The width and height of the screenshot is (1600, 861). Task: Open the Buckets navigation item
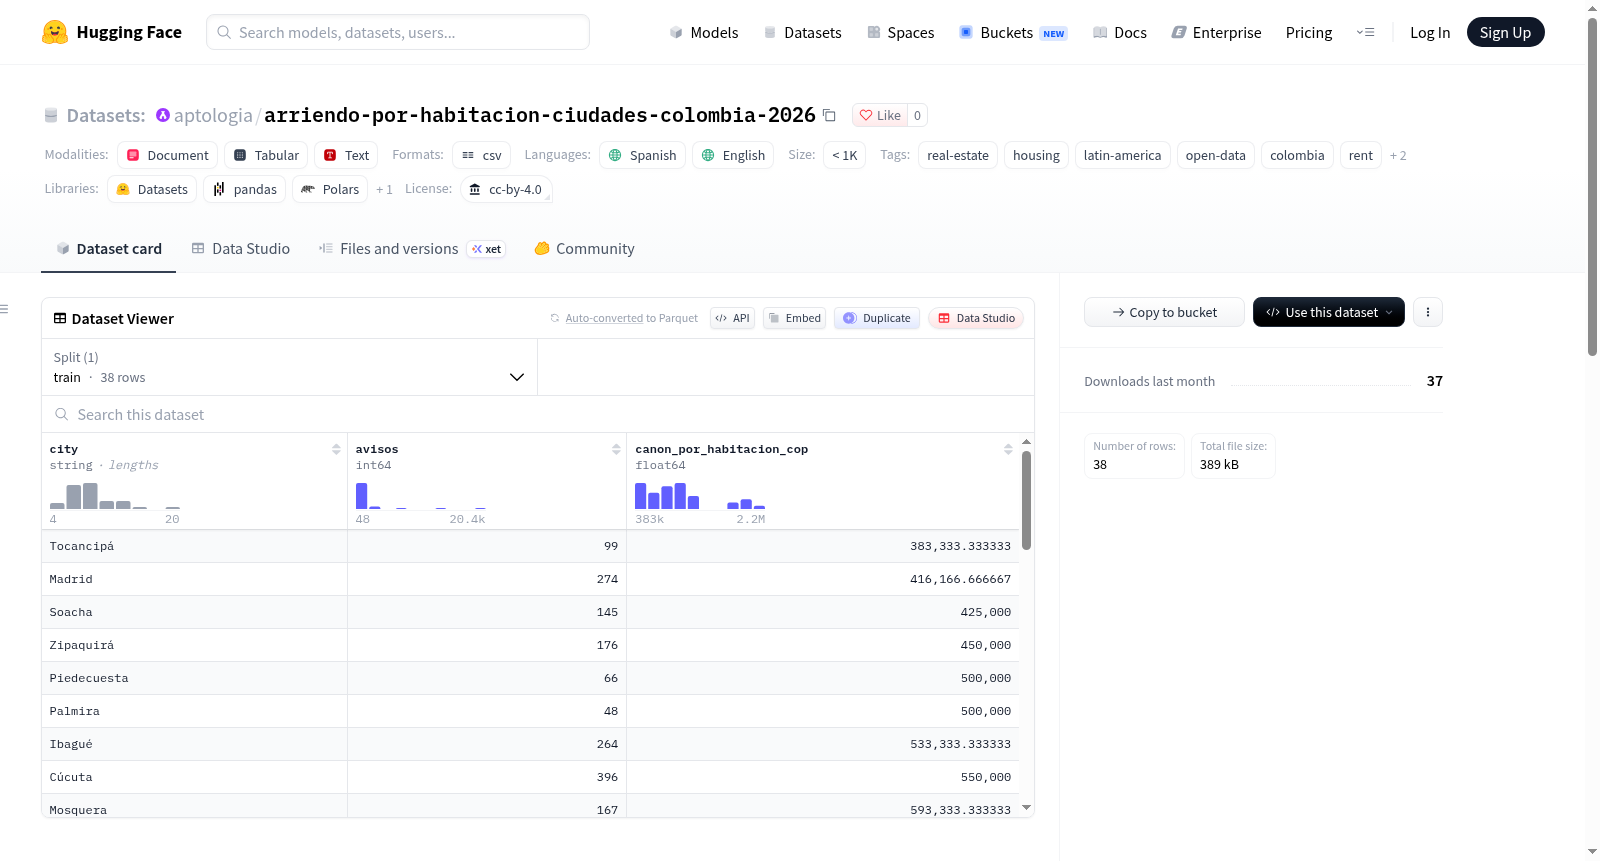(1013, 32)
